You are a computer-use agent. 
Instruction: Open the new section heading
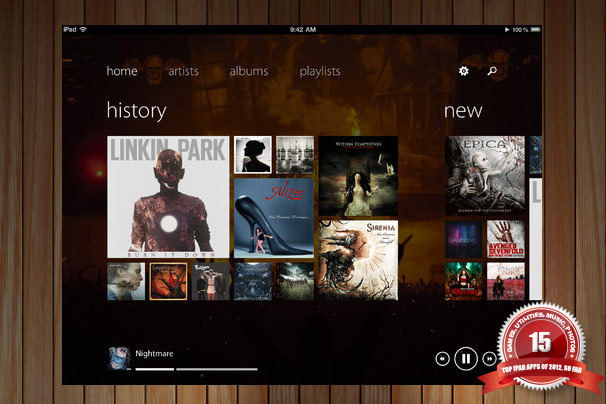pyautogui.click(x=463, y=111)
